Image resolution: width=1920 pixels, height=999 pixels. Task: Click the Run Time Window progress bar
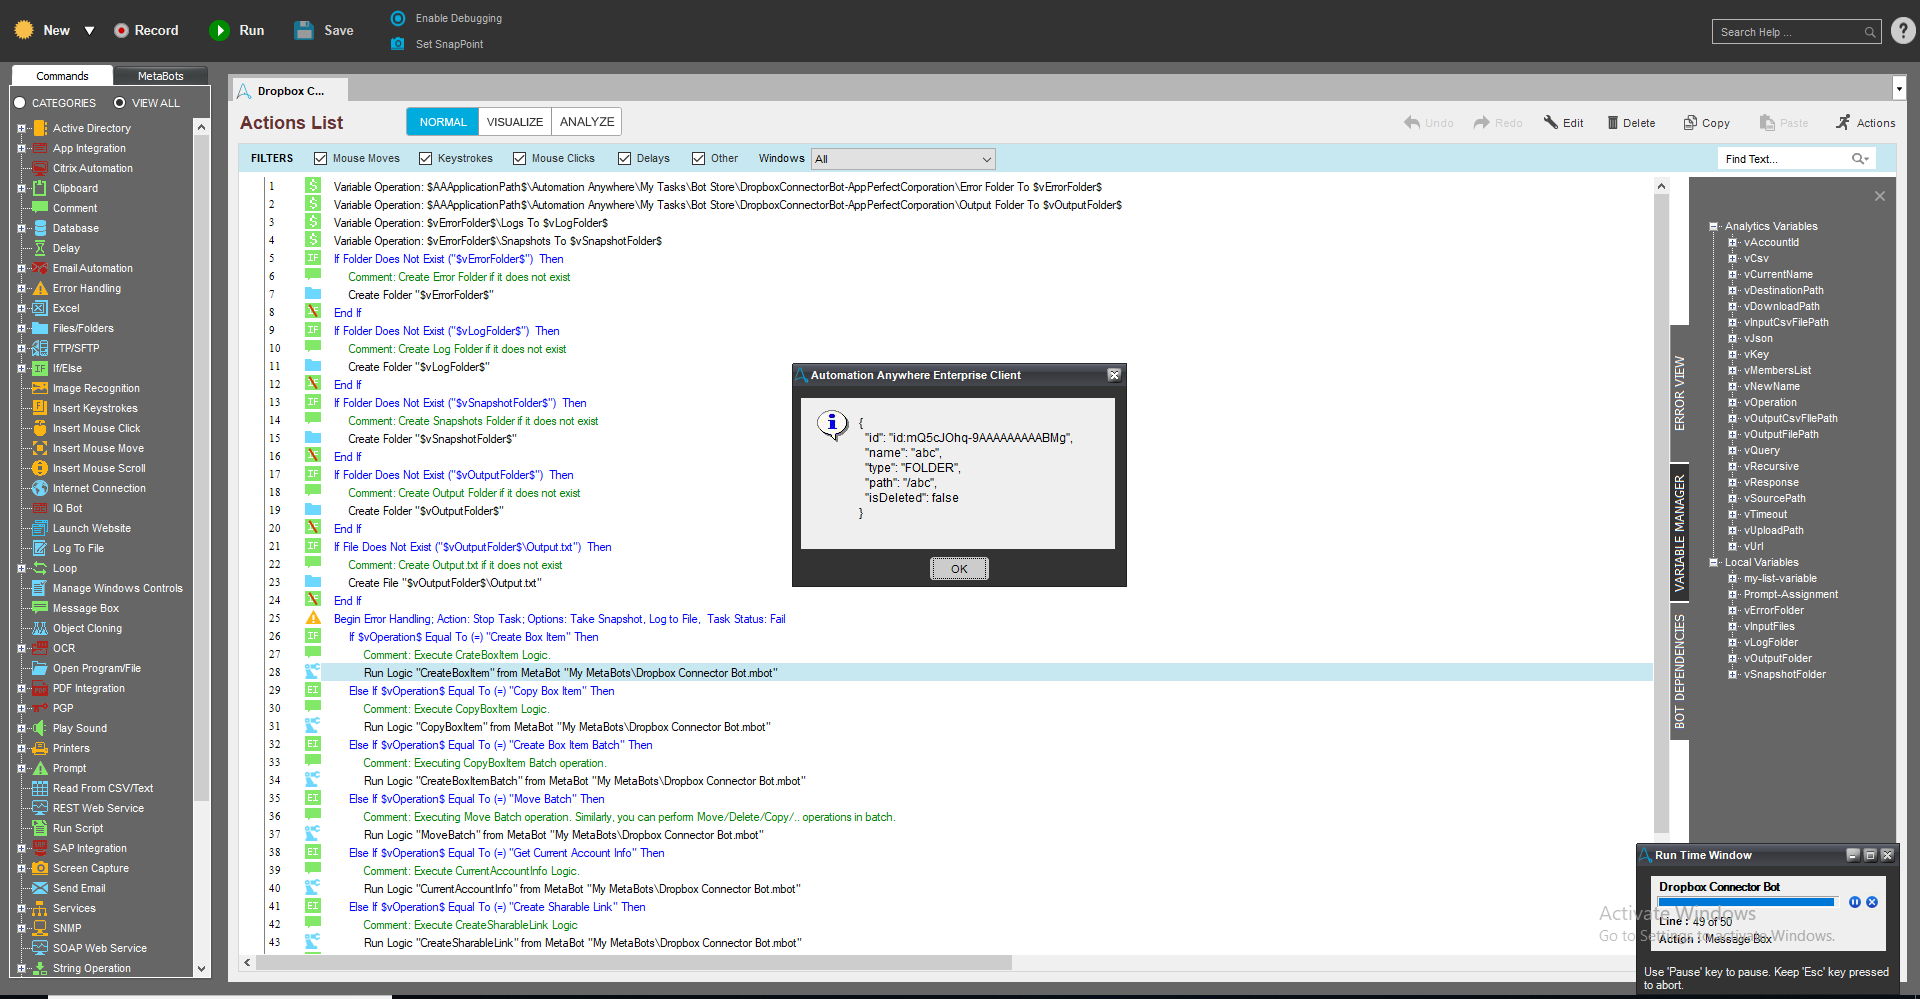[1747, 902]
